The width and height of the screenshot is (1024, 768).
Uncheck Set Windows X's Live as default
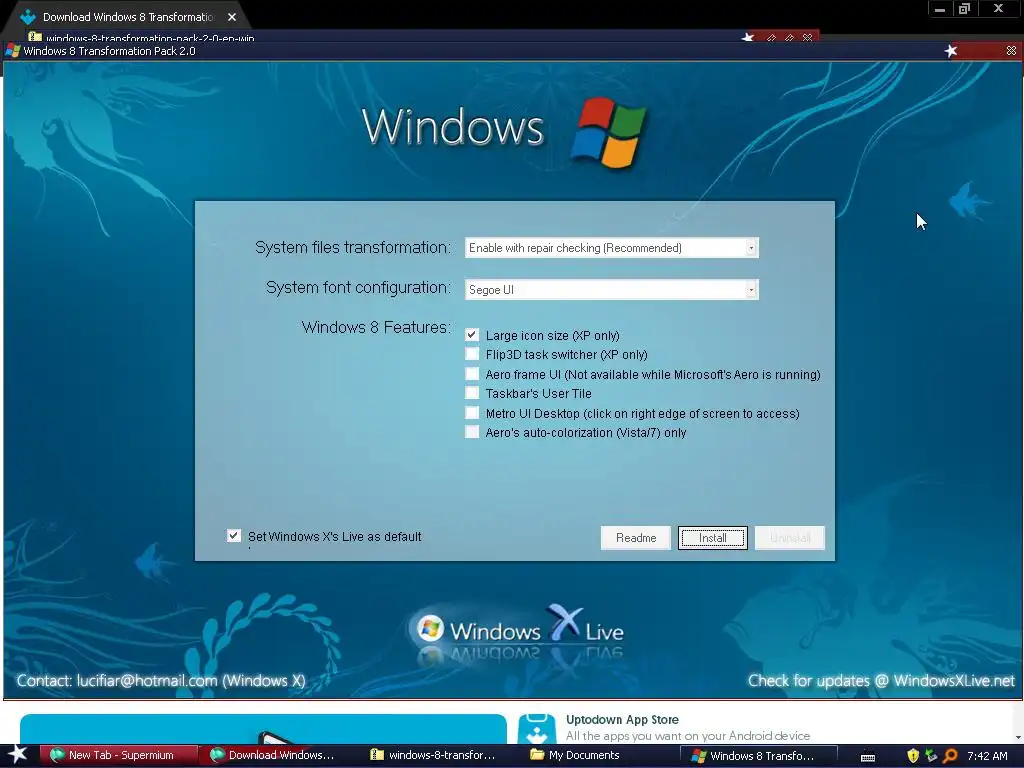(234, 536)
